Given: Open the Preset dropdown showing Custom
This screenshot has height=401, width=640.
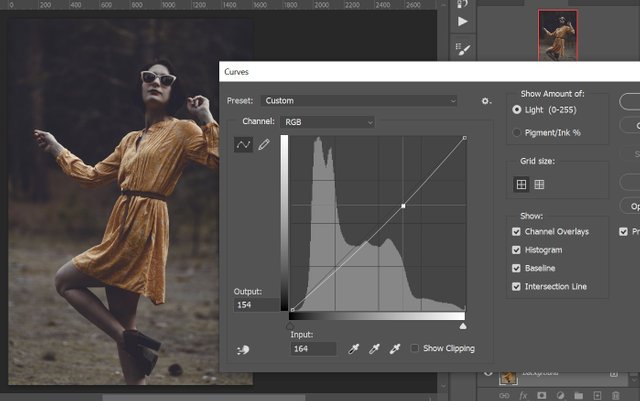Looking at the screenshot, I should pos(359,101).
